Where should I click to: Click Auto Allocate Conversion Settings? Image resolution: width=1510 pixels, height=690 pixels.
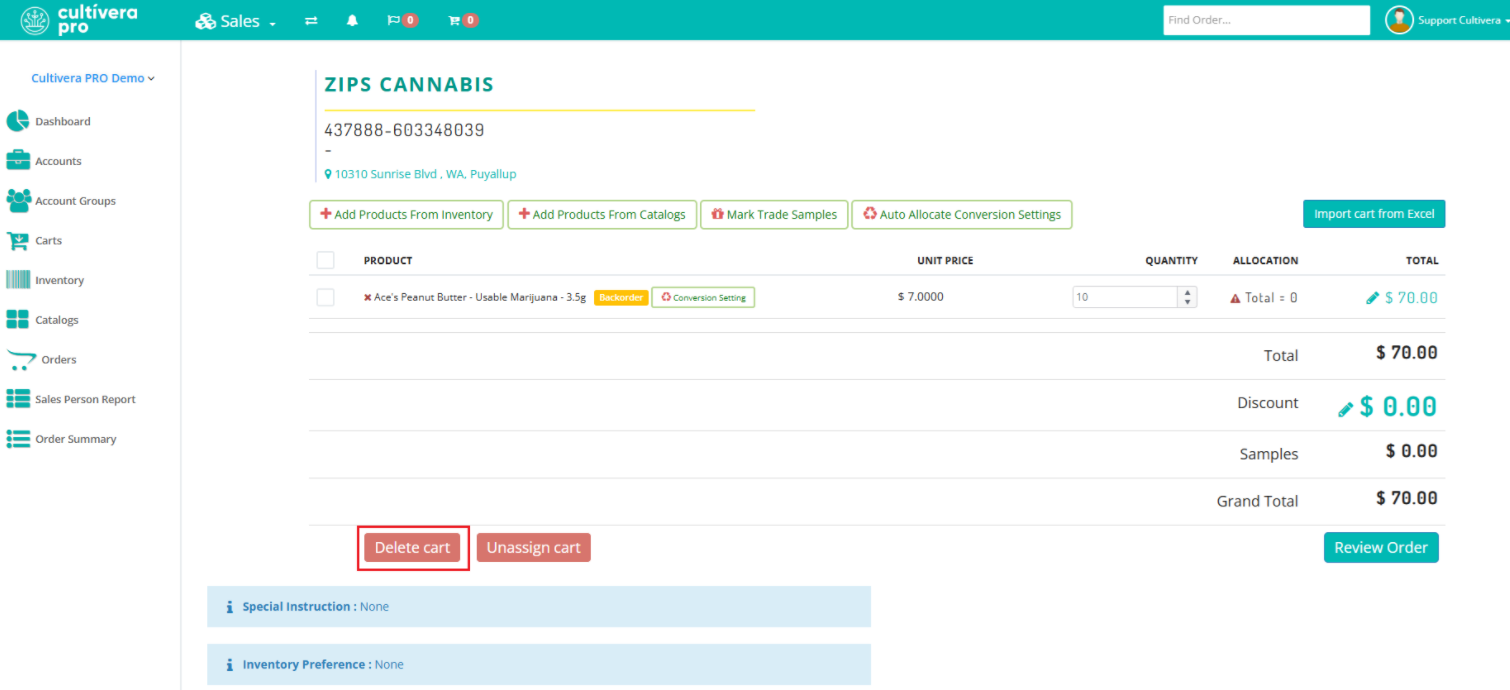click(x=962, y=215)
